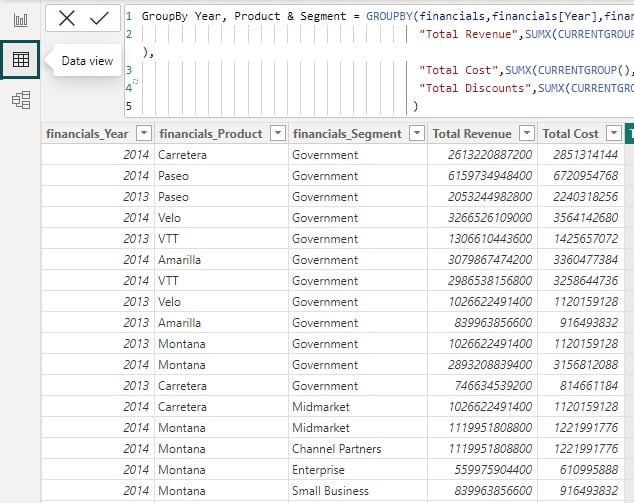Open Total Cost column filter dropdown
634x503 pixels.
click(x=614, y=133)
